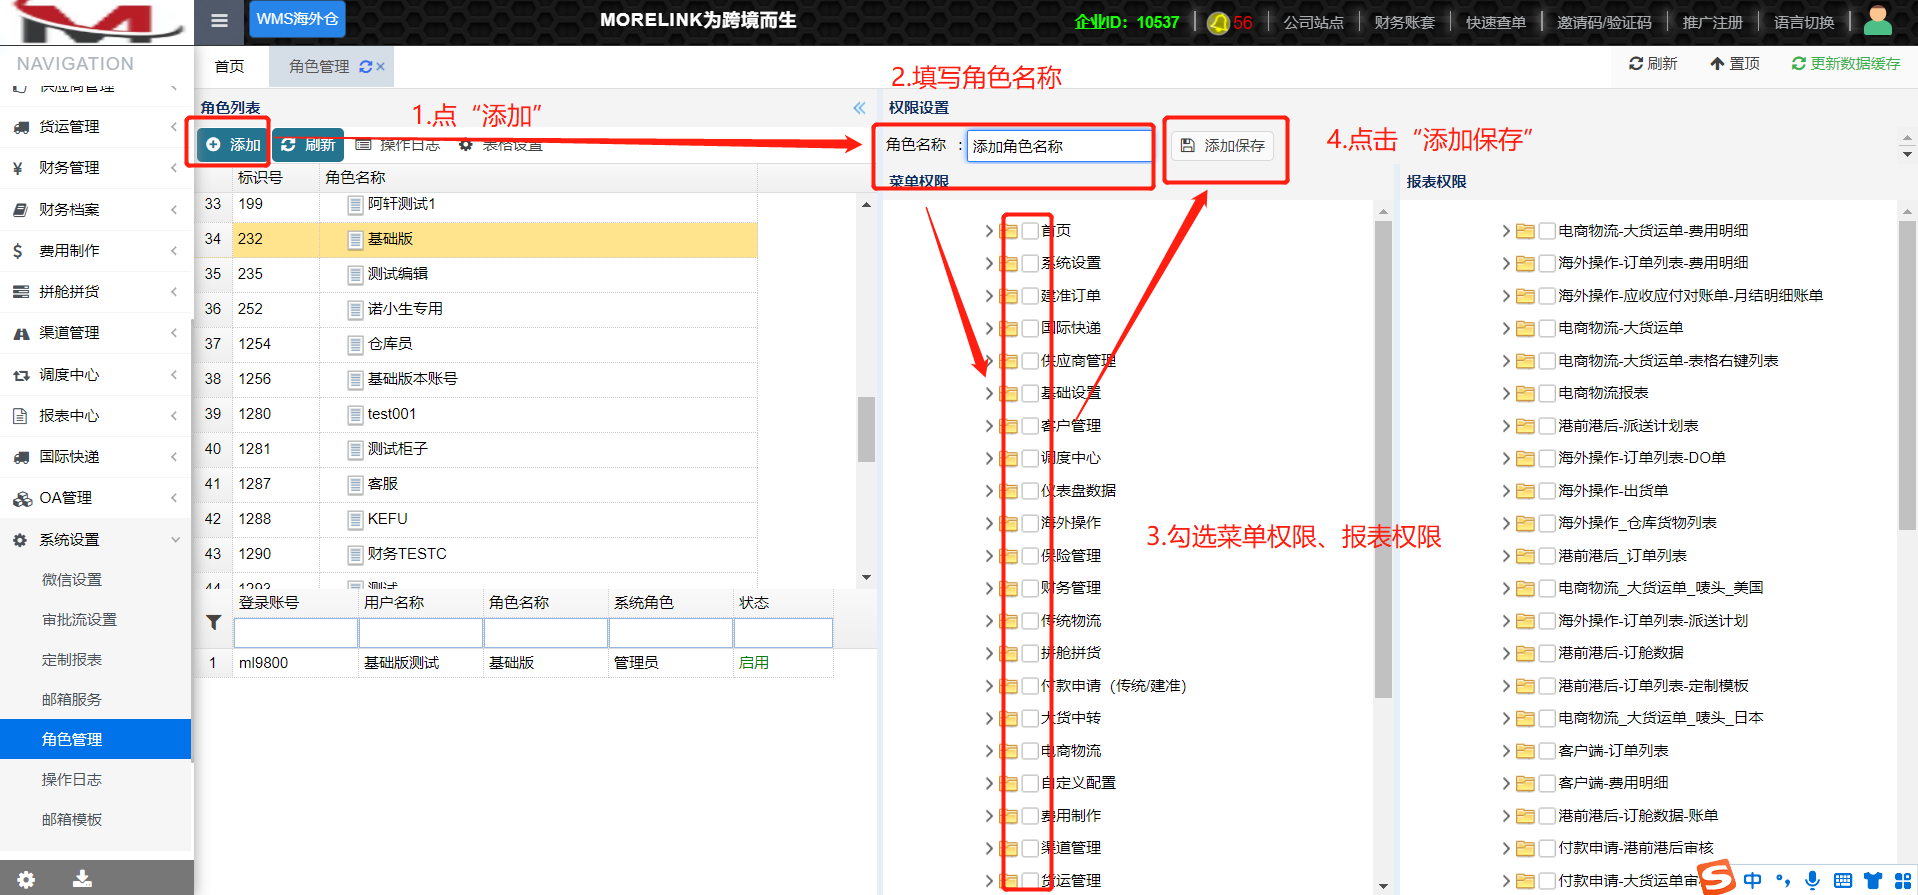Viewport: 1918px width, 895px height.
Task: Expand the 大货中转 menu permission node
Action: click(x=989, y=718)
